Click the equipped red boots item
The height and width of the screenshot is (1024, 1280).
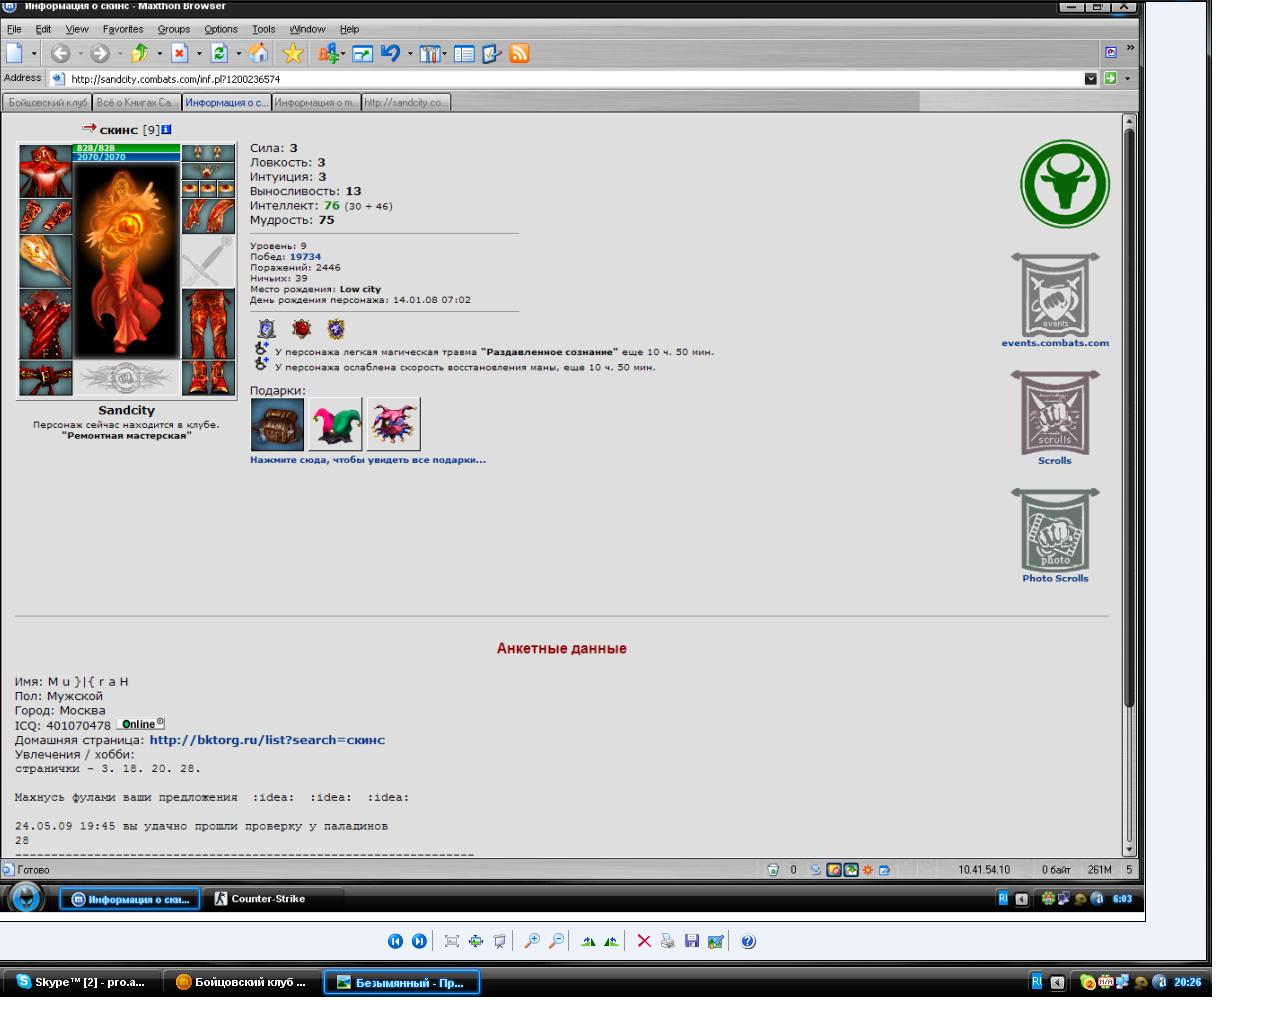(209, 378)
